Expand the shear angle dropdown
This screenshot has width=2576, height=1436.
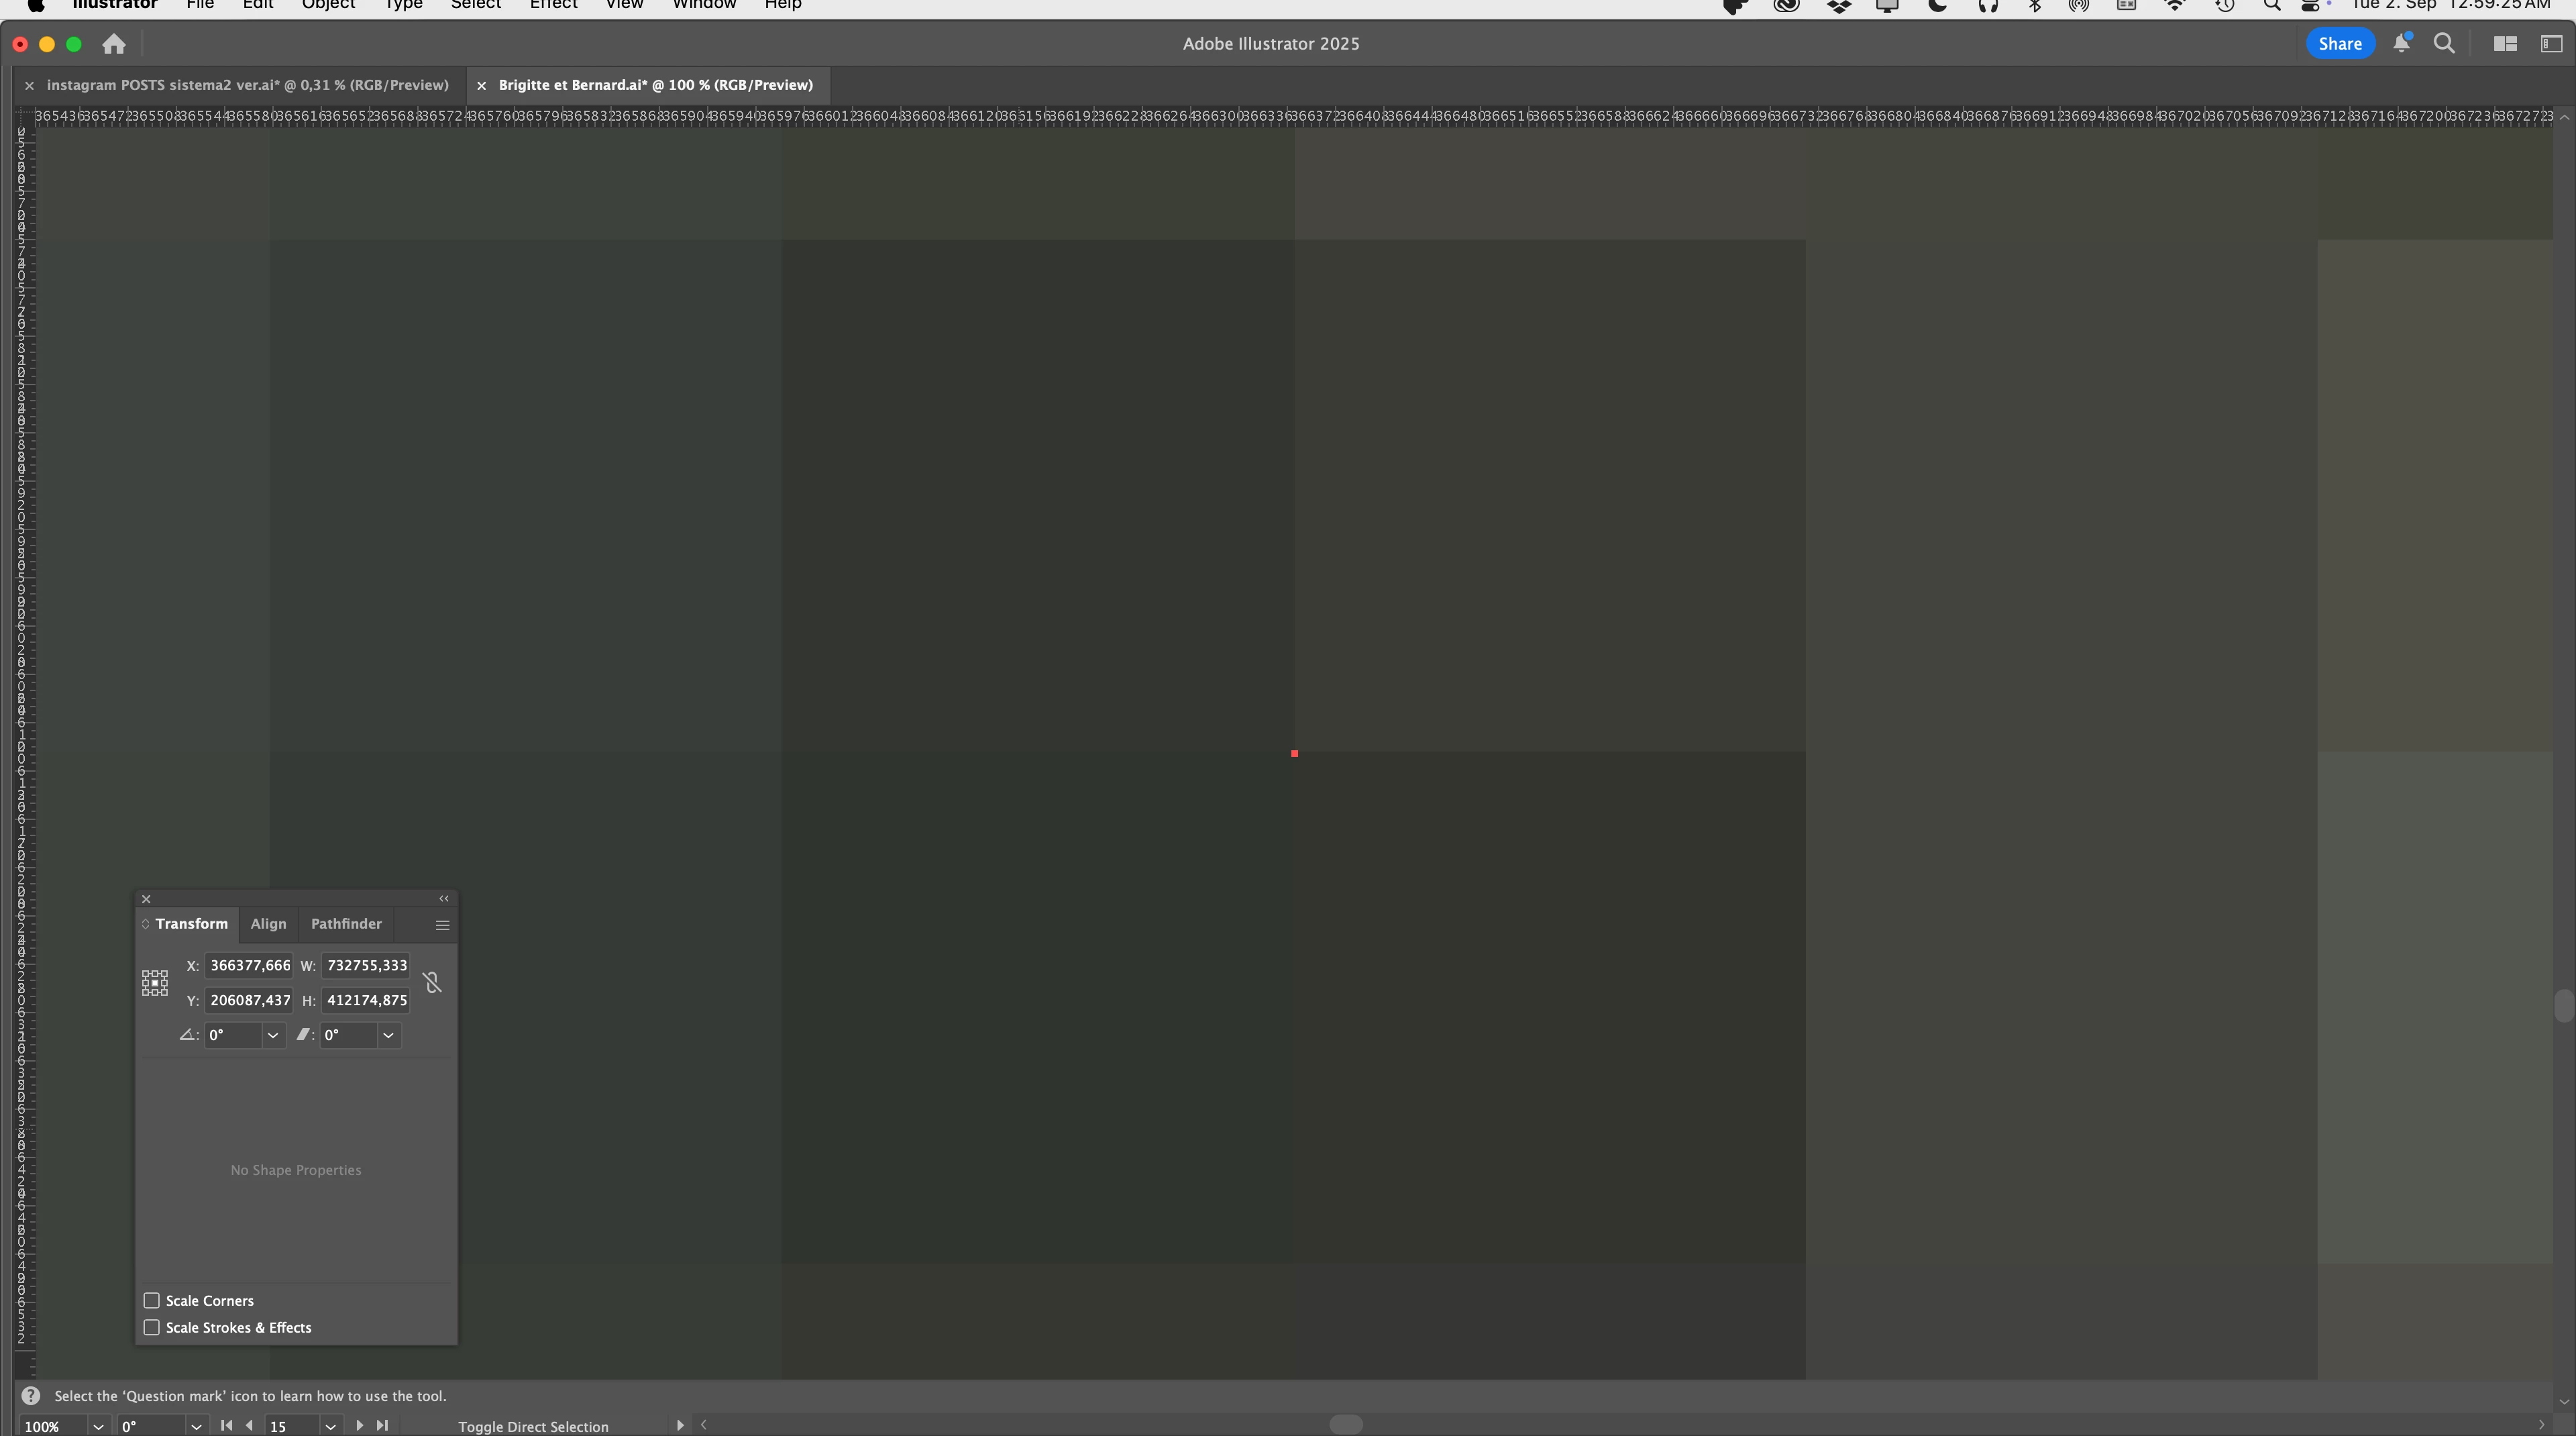[388, 1035]
